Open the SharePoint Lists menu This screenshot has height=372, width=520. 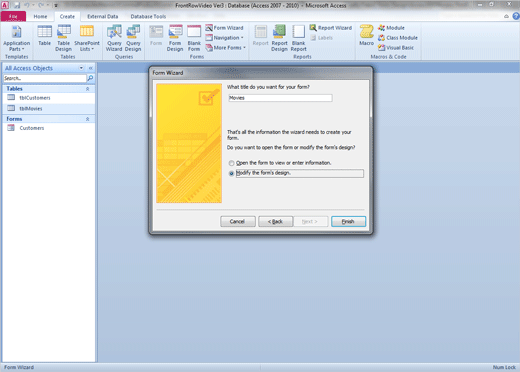(87, 38)
